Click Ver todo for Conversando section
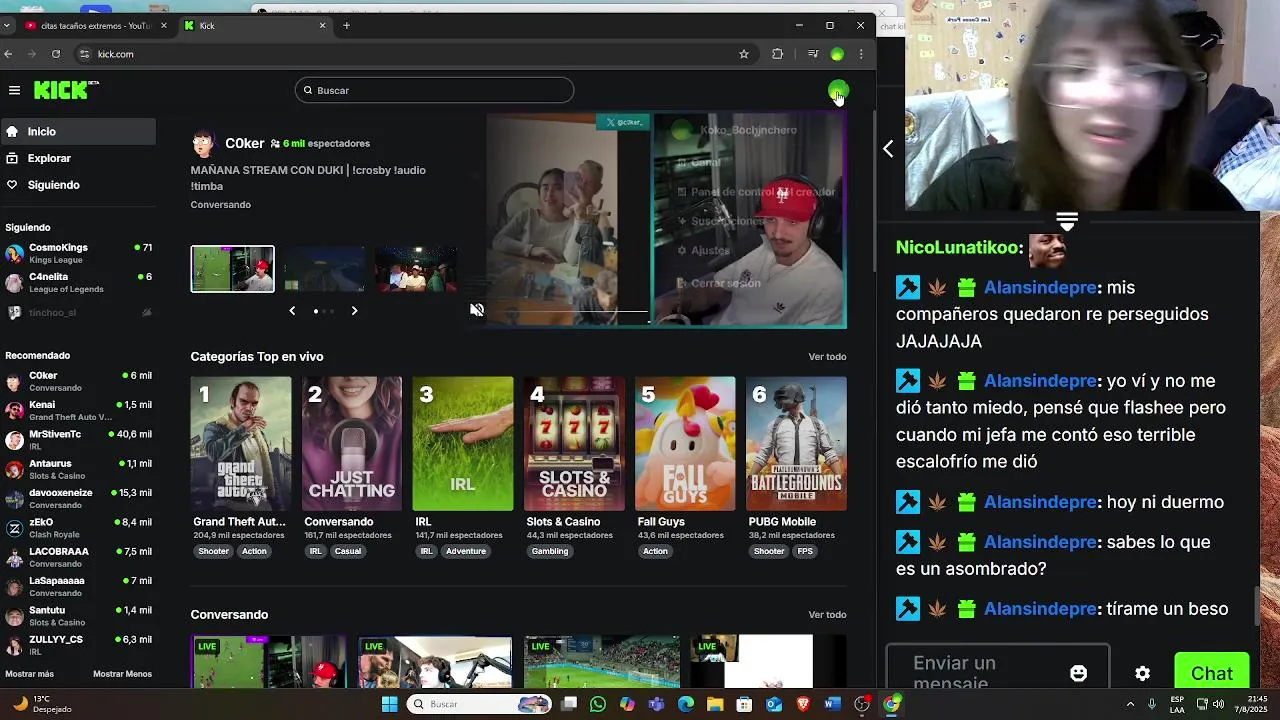 pyautogui.click(x=827, y=615)
